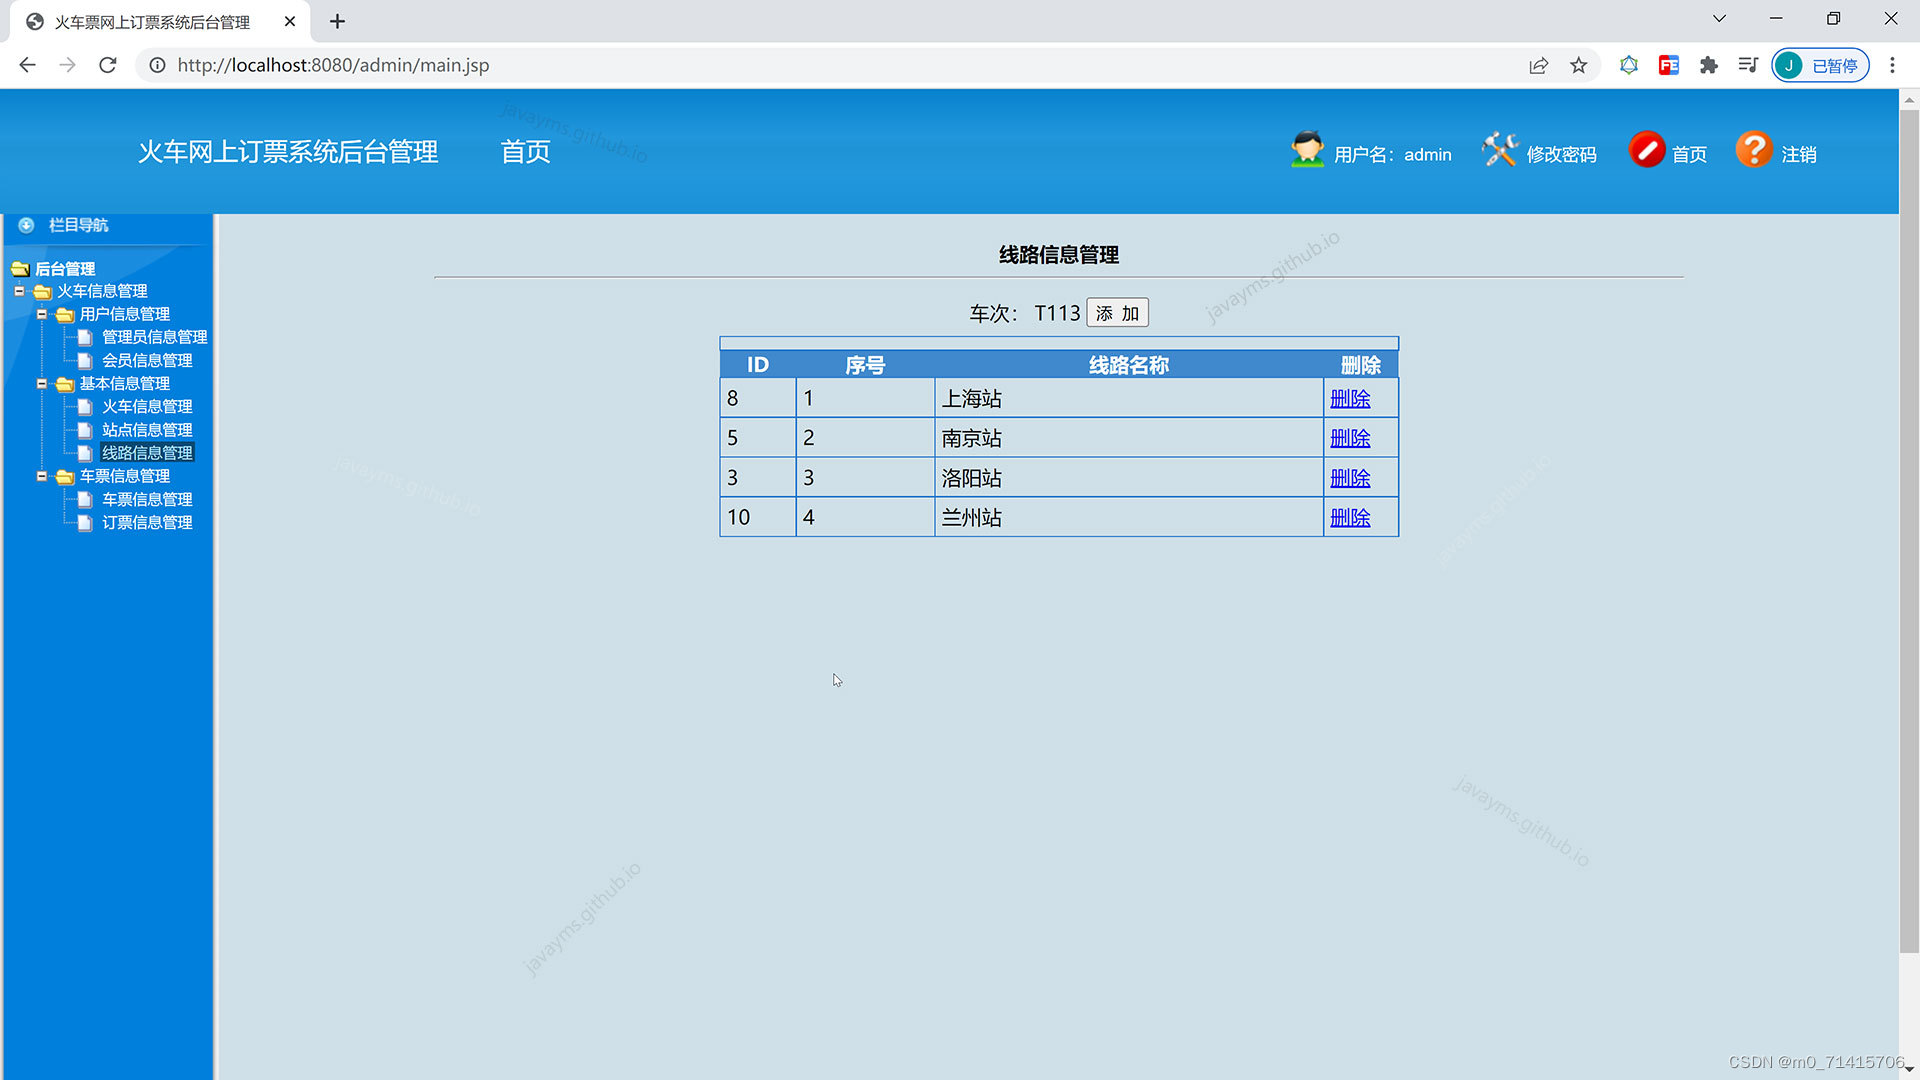Click the site information icon in address bar
Screen dimensions: 1920x1080
click(x=157, y=65)
